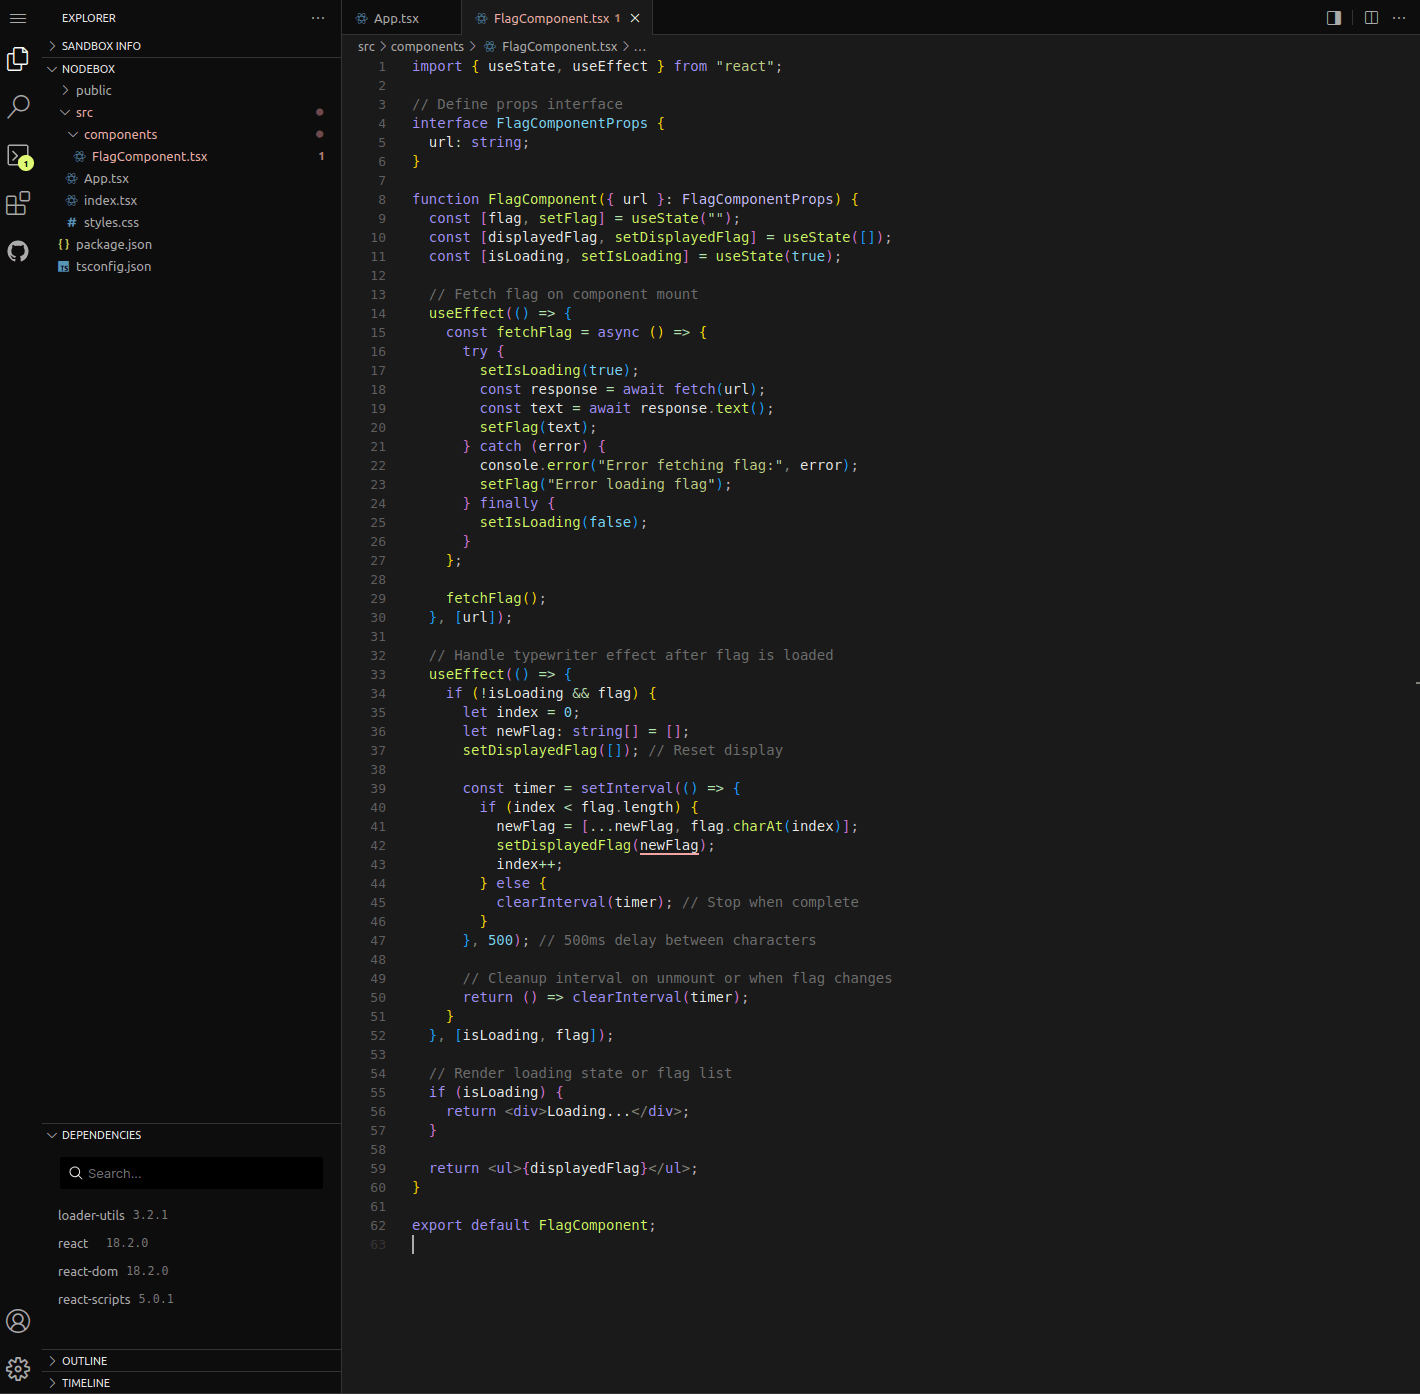Select the react-dom dependency
The width and height of the screenshot is (1420, 1394).
(x=113, y=1271)
